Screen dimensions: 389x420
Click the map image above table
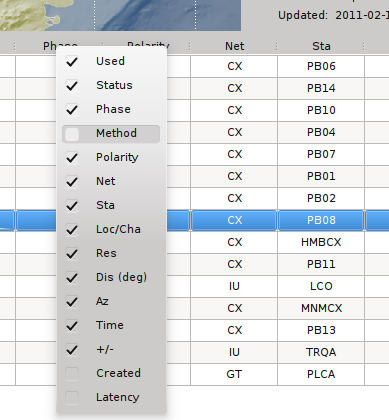(x=120, y=15)
